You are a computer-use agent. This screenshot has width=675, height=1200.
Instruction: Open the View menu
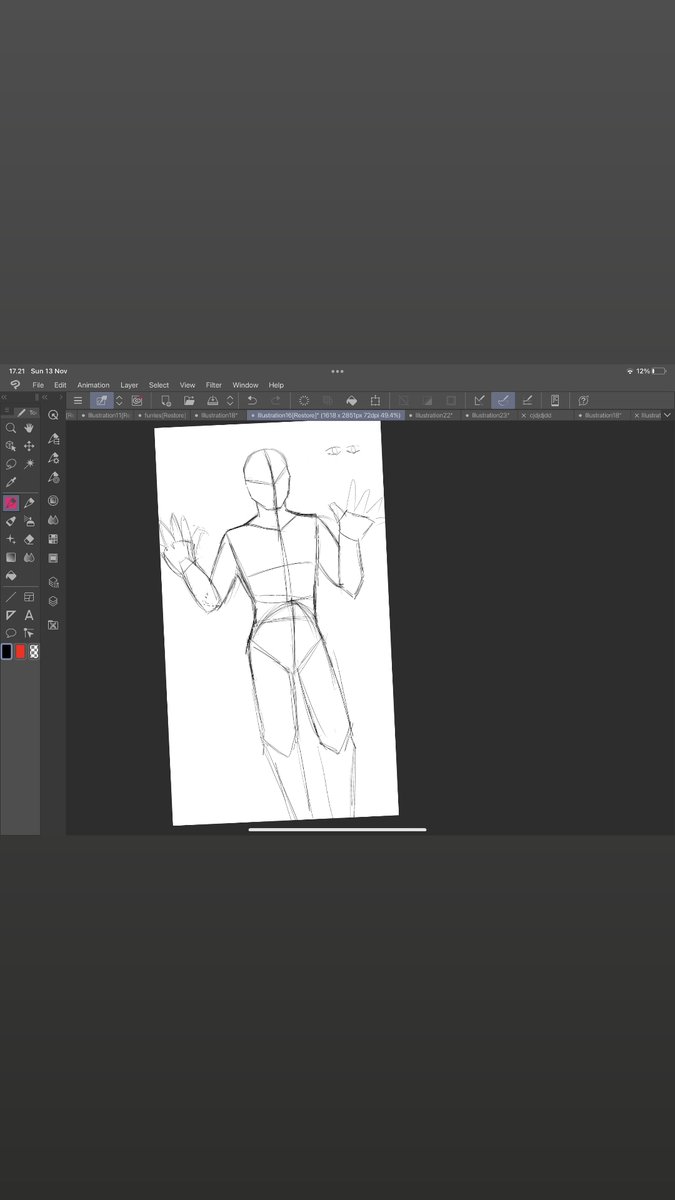pyautogui.click(x=187, y=385)
